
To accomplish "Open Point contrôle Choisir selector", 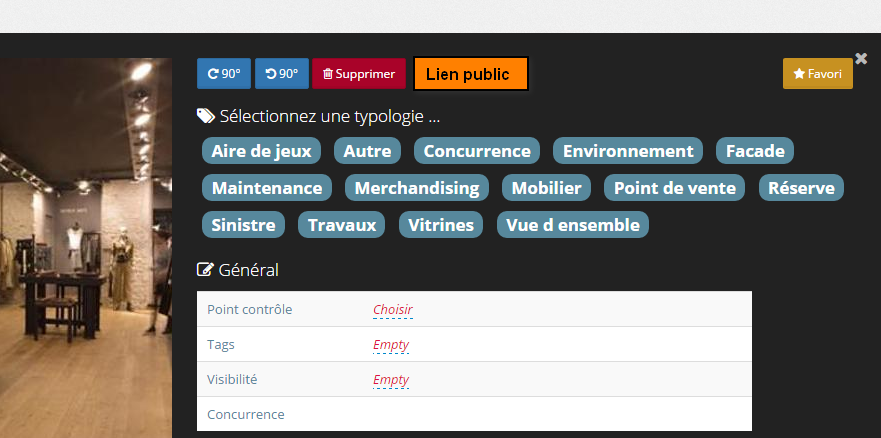I will (392, 310).
